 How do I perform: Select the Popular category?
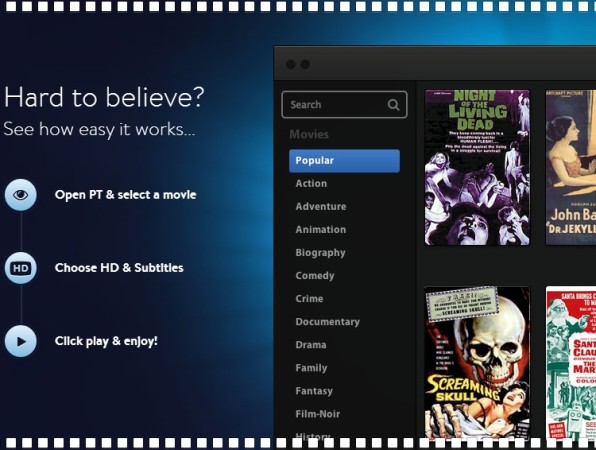point(344,161)
